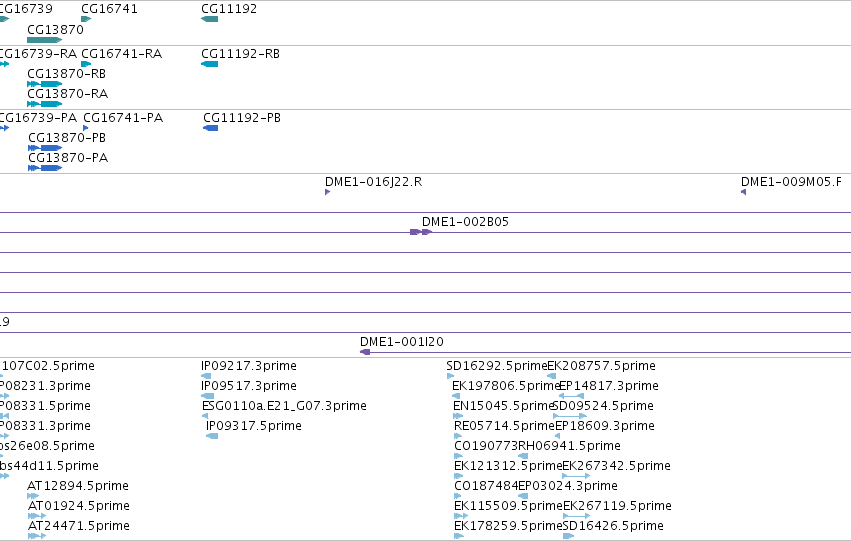851x541 pixels.
Task: Select the SD09524.5prime EST label
Action: pyautogui.click(x=602, y=406)
